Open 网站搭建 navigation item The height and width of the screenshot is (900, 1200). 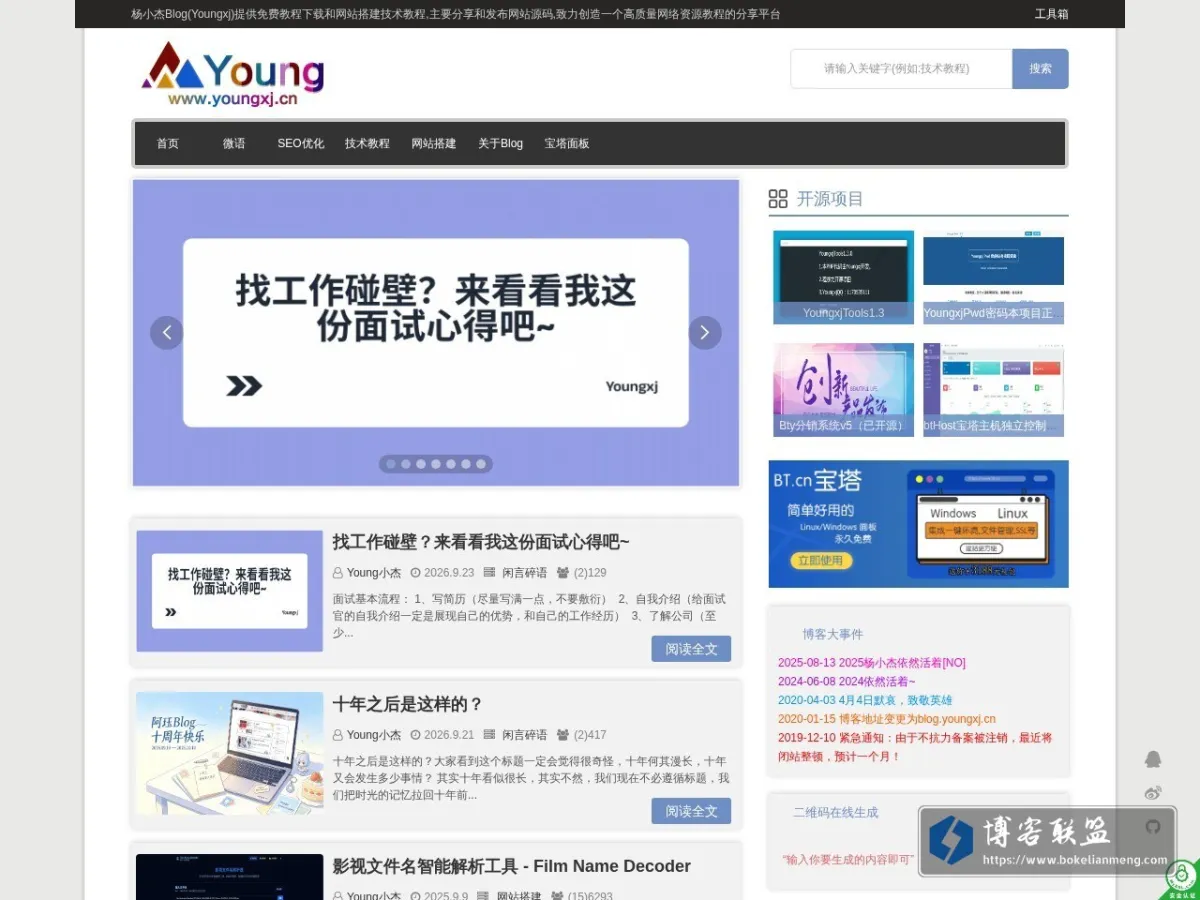[434, 144]
